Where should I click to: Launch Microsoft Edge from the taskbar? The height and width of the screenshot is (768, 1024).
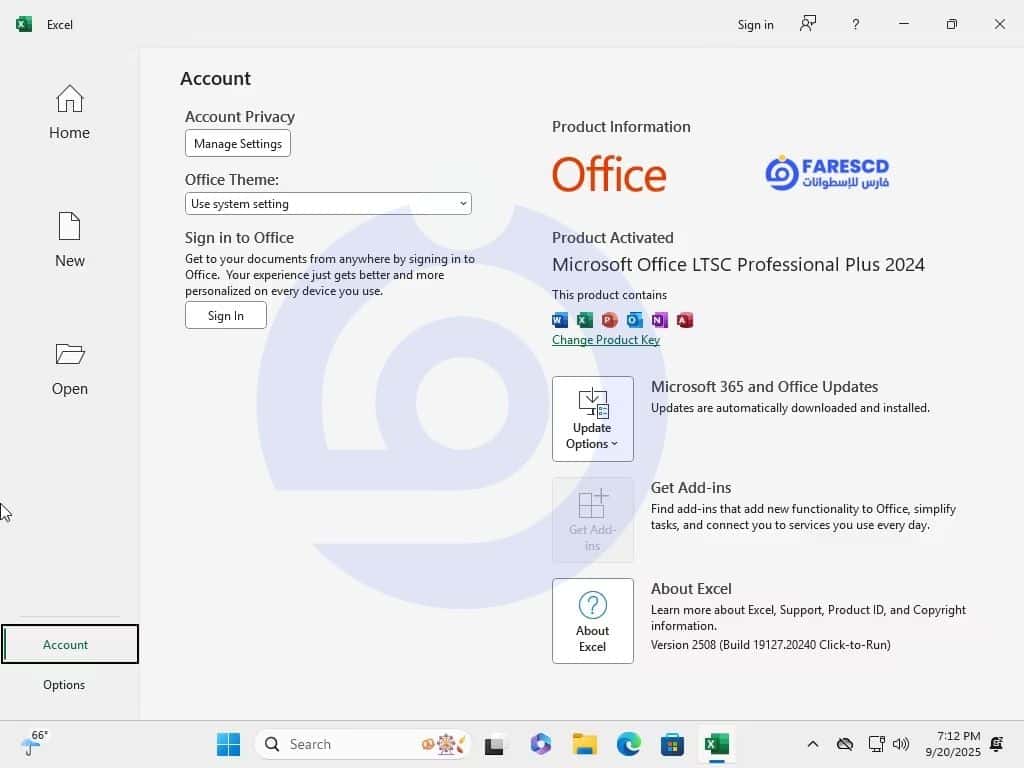[x=628, y=744]
